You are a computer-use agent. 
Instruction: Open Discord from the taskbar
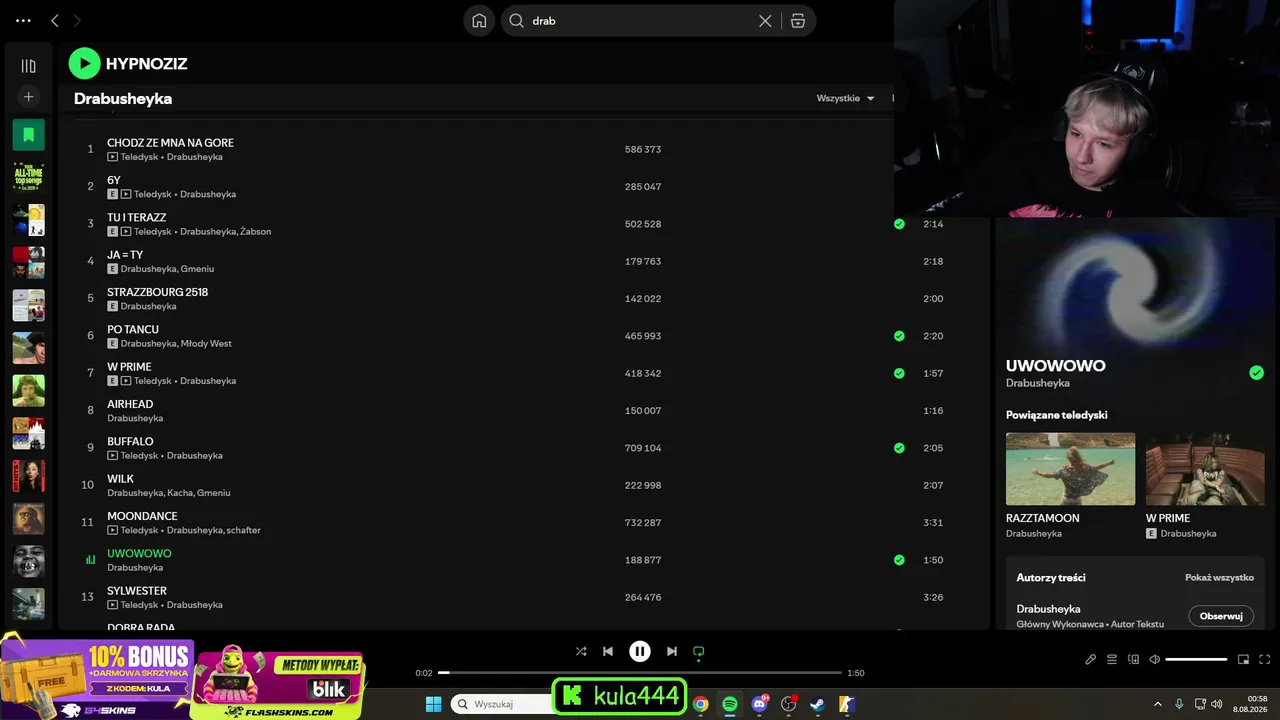(760, 704)
